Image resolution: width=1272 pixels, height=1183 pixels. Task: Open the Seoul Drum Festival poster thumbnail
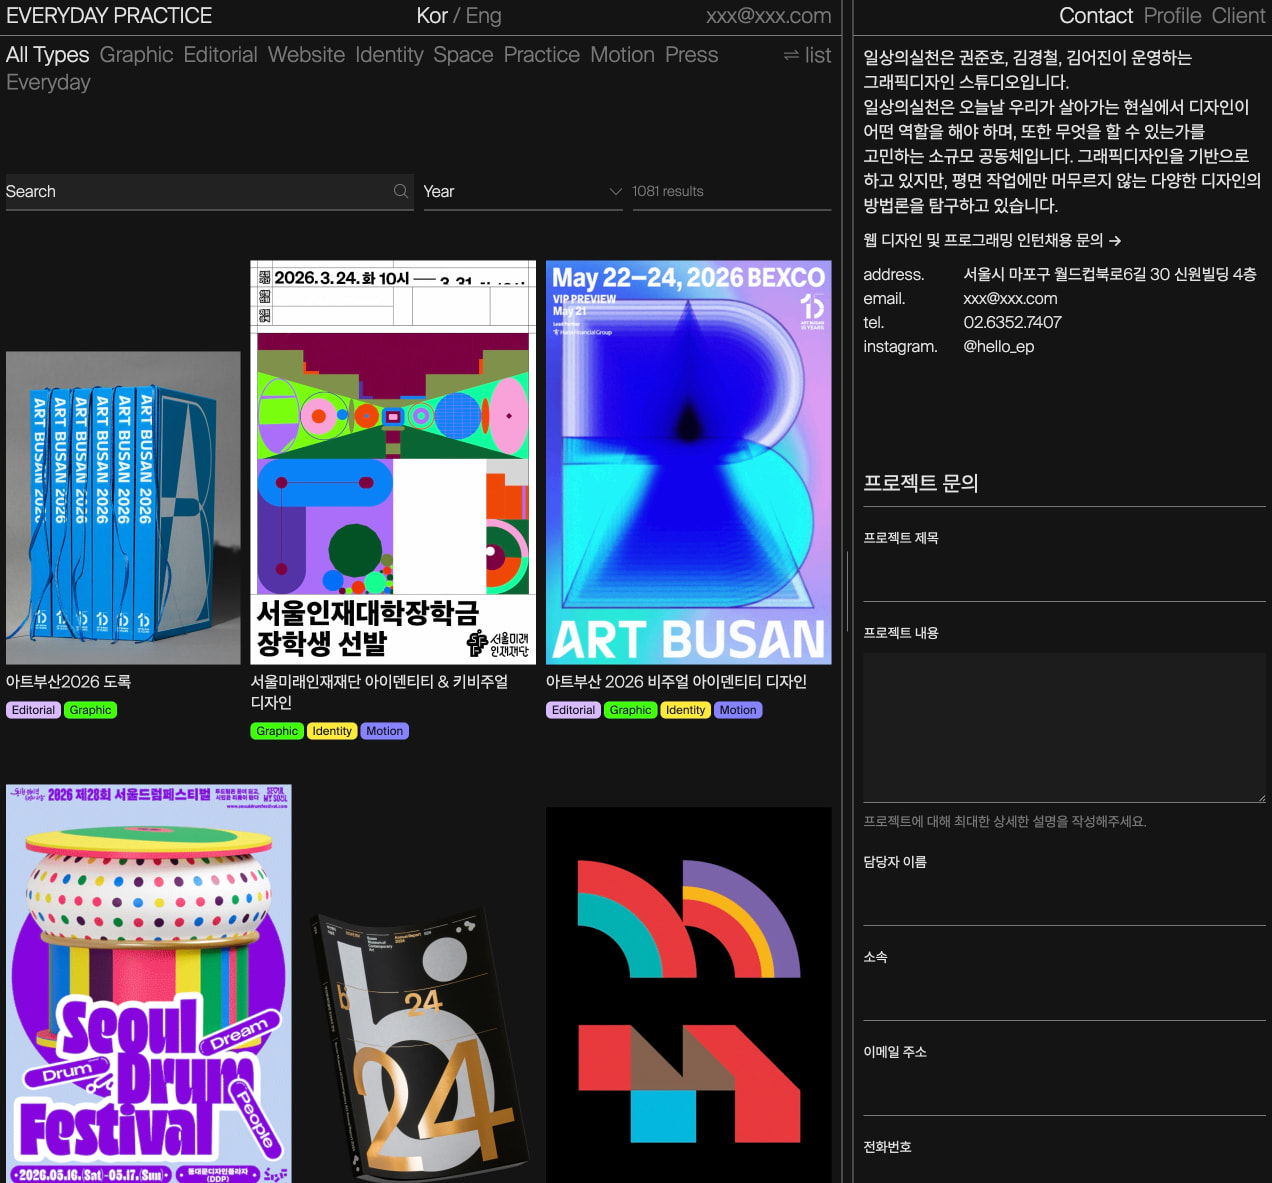click(149, 984)
